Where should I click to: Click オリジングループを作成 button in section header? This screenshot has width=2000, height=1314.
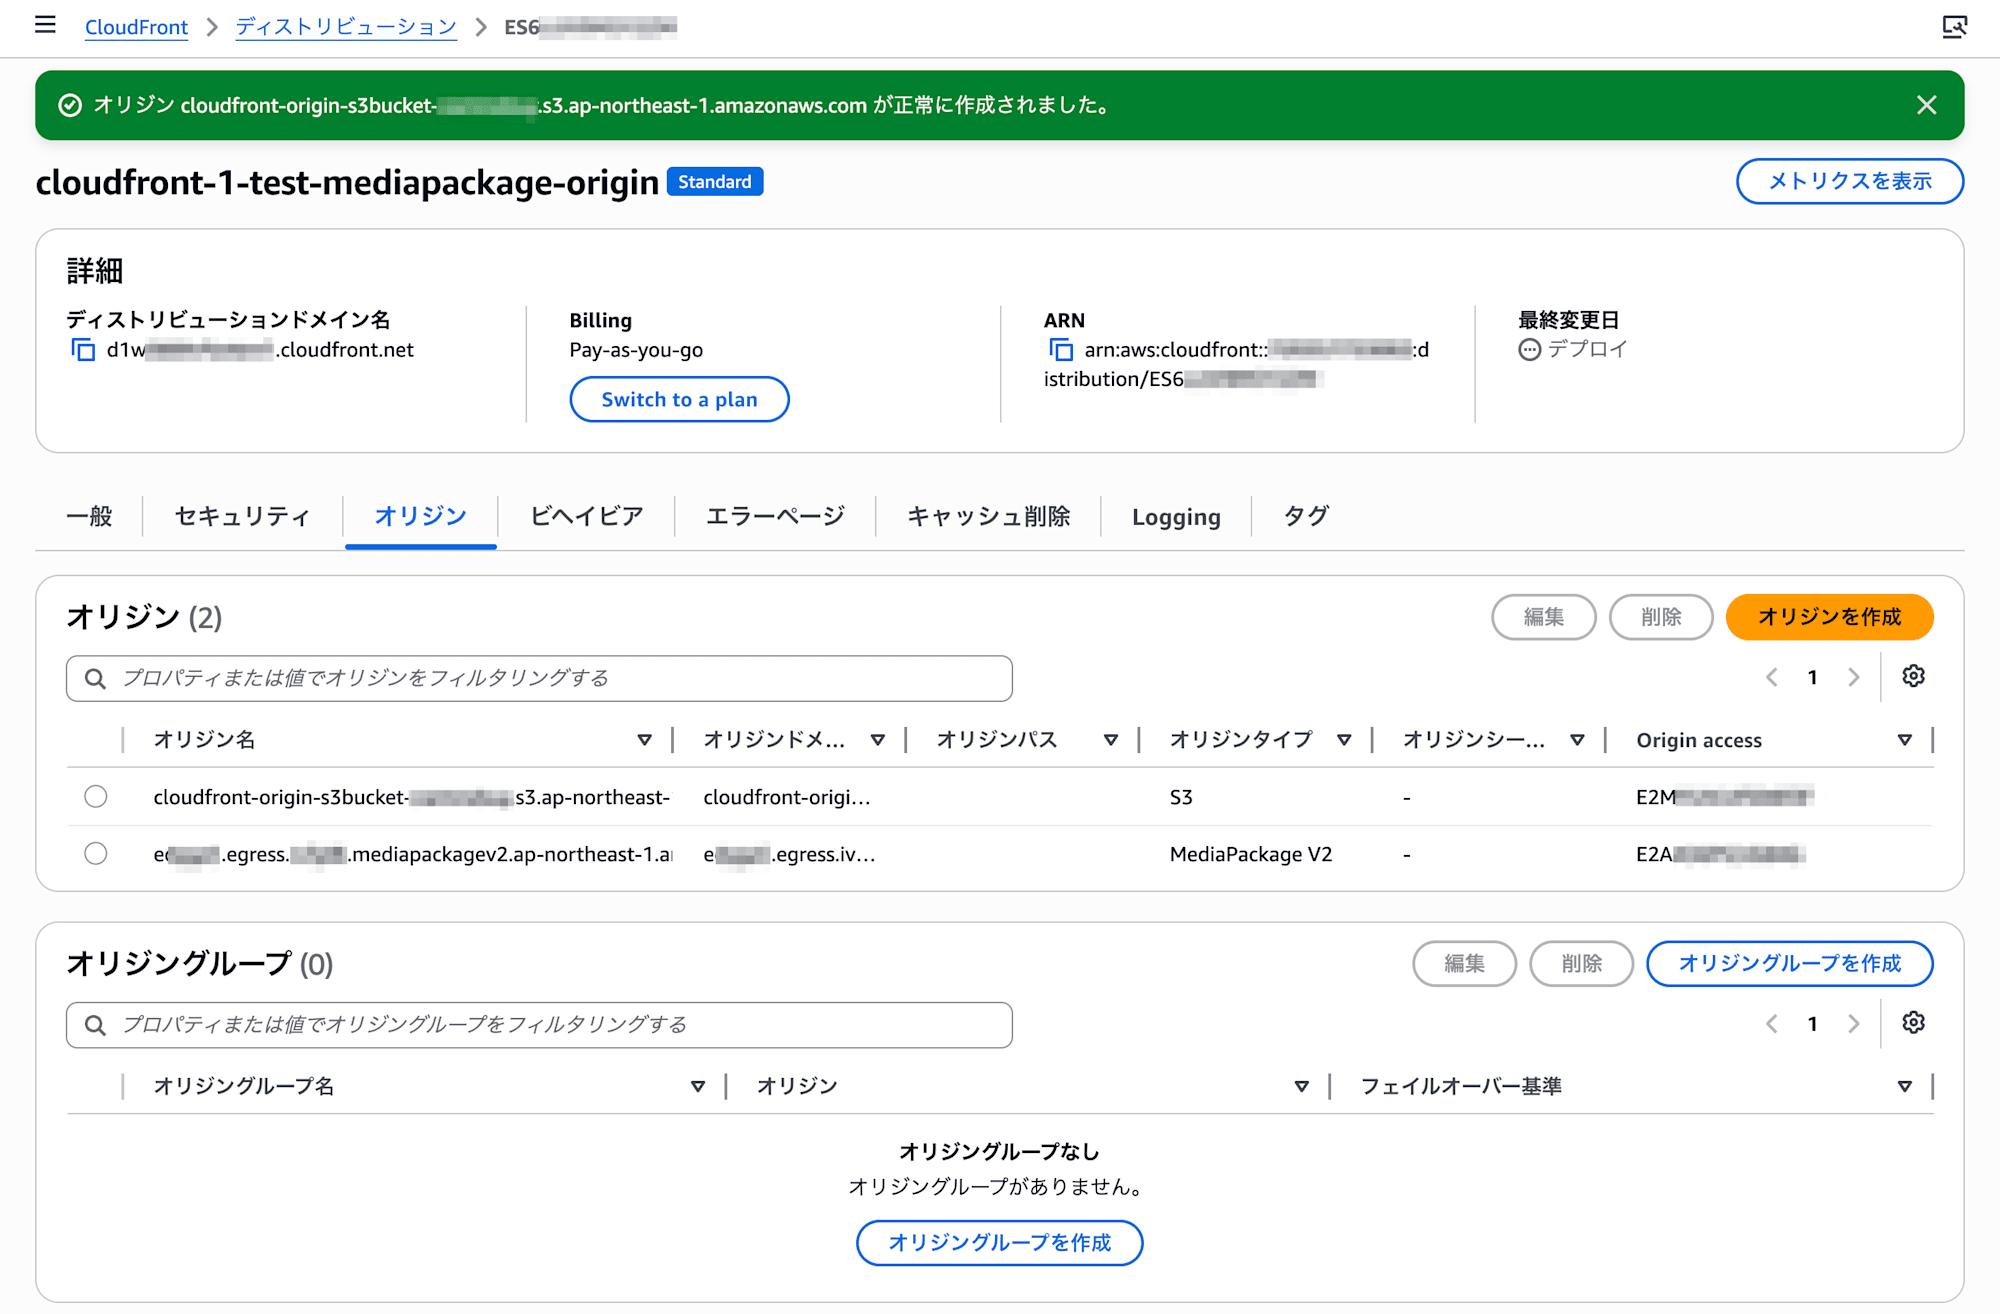[x=1789, y=963]
